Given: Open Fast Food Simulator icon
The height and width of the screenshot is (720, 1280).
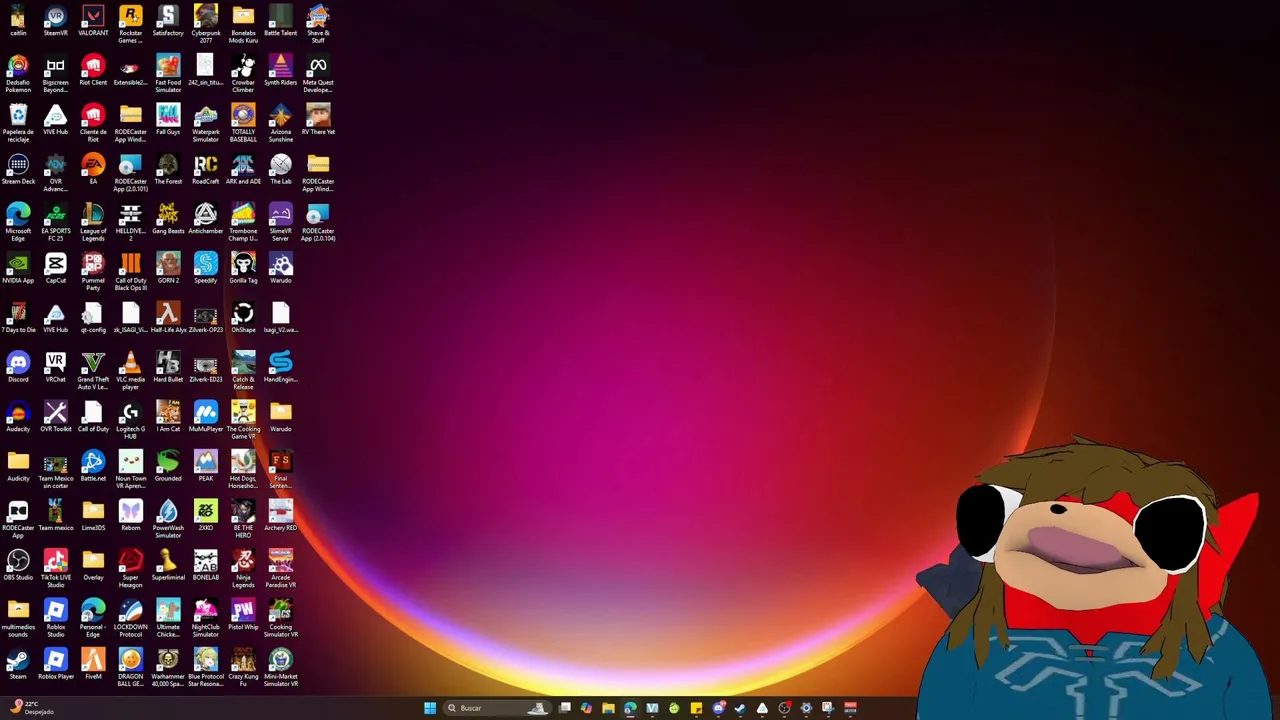Looking at the screenshot, I should (x=168, y=74).
